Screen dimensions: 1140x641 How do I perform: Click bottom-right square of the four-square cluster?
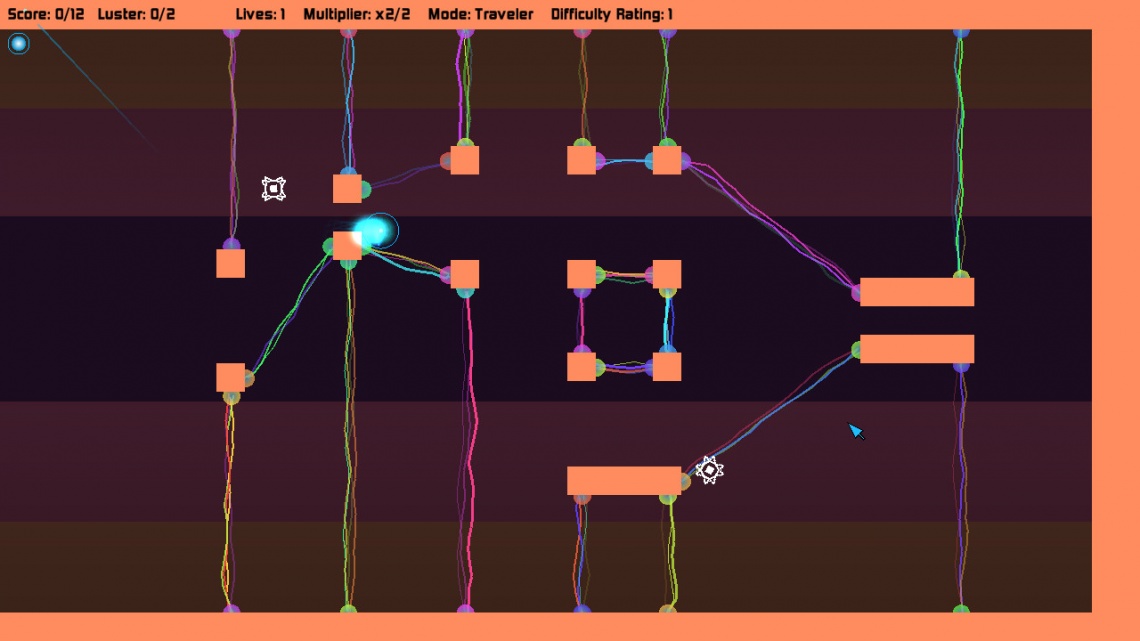click(x=667, y=367)
